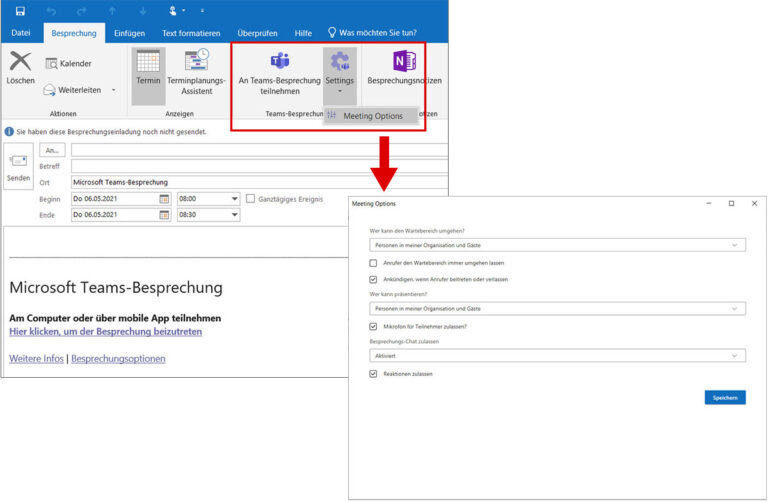Click the Save icon in quick access toolbar
The height and width of the screenshot is (502, 768).
[20, 11]
